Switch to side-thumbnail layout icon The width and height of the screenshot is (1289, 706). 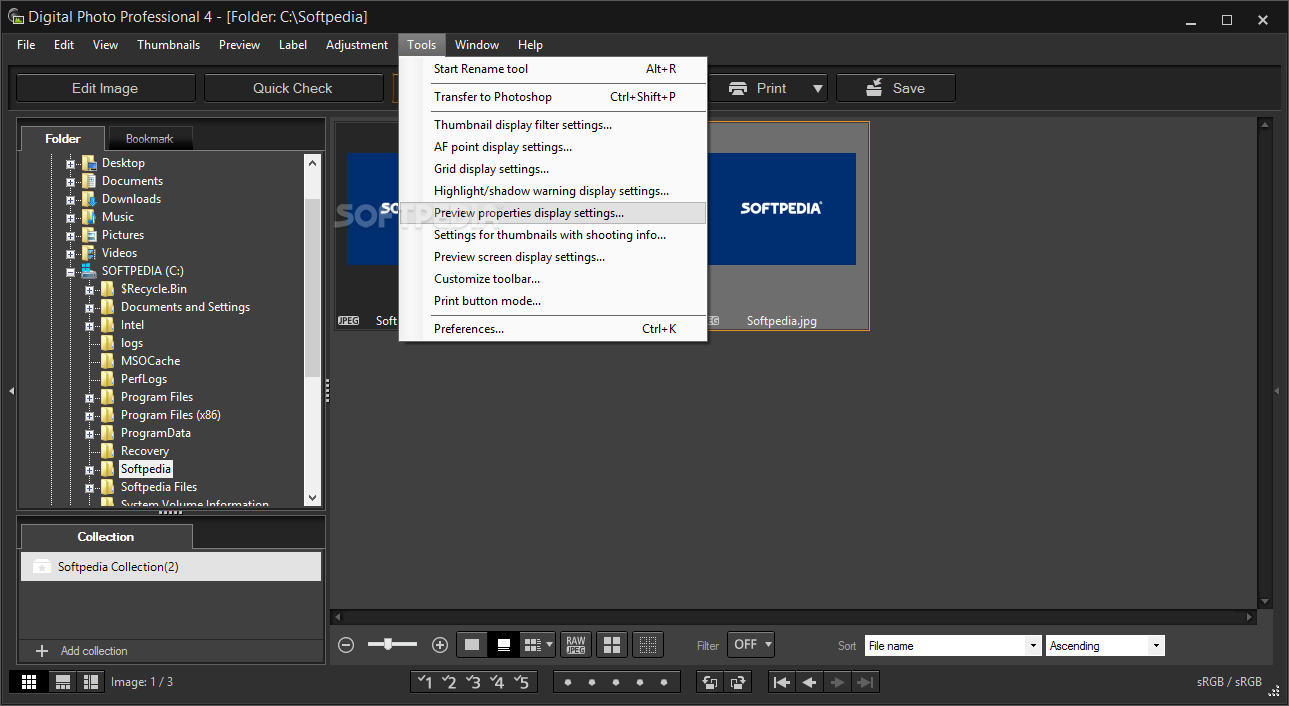(x=91, y=682)
